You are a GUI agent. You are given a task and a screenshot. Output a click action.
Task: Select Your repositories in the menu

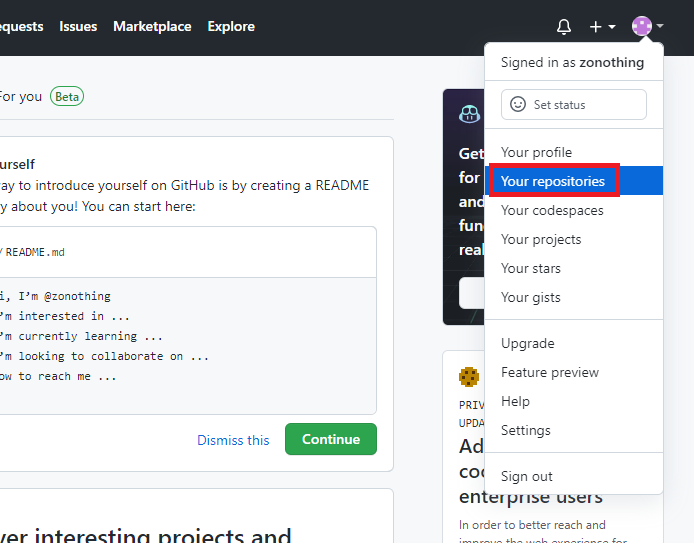574,181
